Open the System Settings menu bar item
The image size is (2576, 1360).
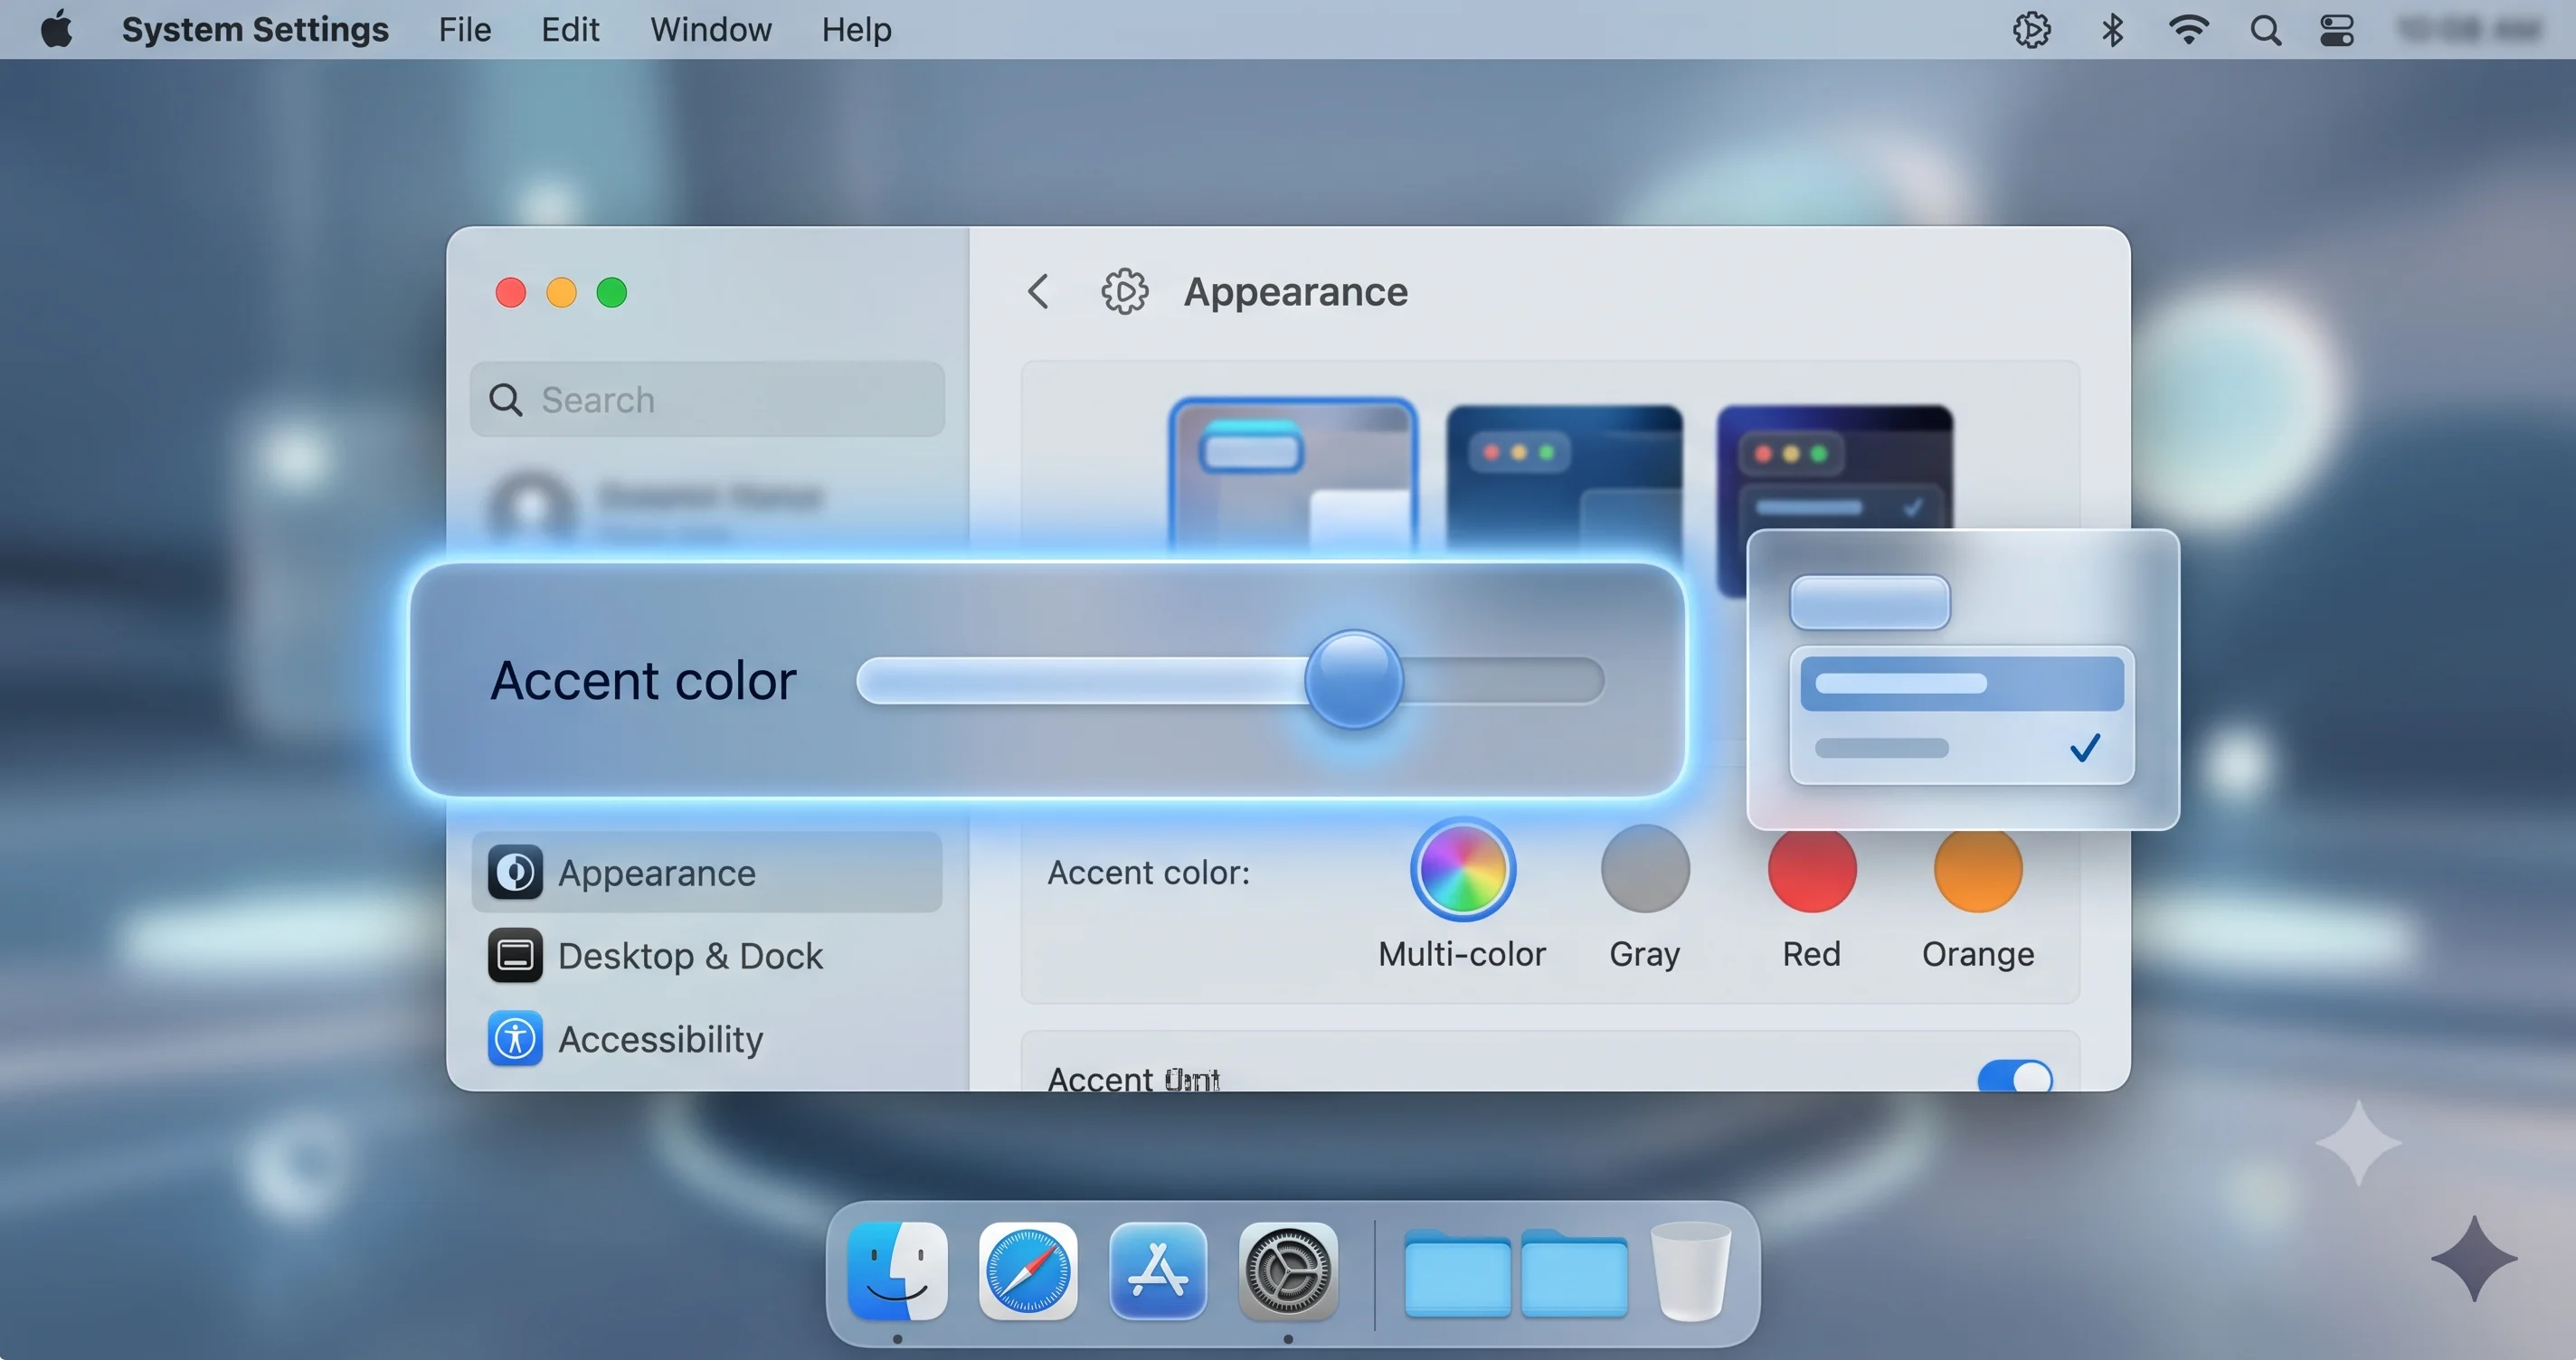tap(255, 29)
